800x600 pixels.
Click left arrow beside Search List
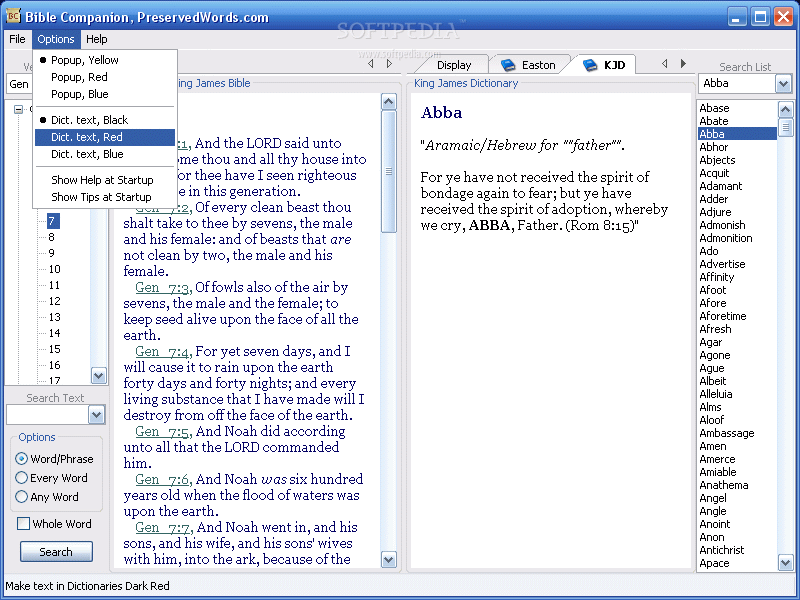664,63
